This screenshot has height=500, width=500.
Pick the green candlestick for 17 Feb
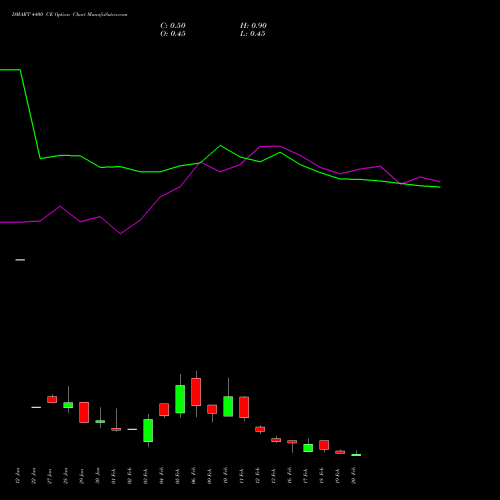pyautogui.click(x=308, y=448)
